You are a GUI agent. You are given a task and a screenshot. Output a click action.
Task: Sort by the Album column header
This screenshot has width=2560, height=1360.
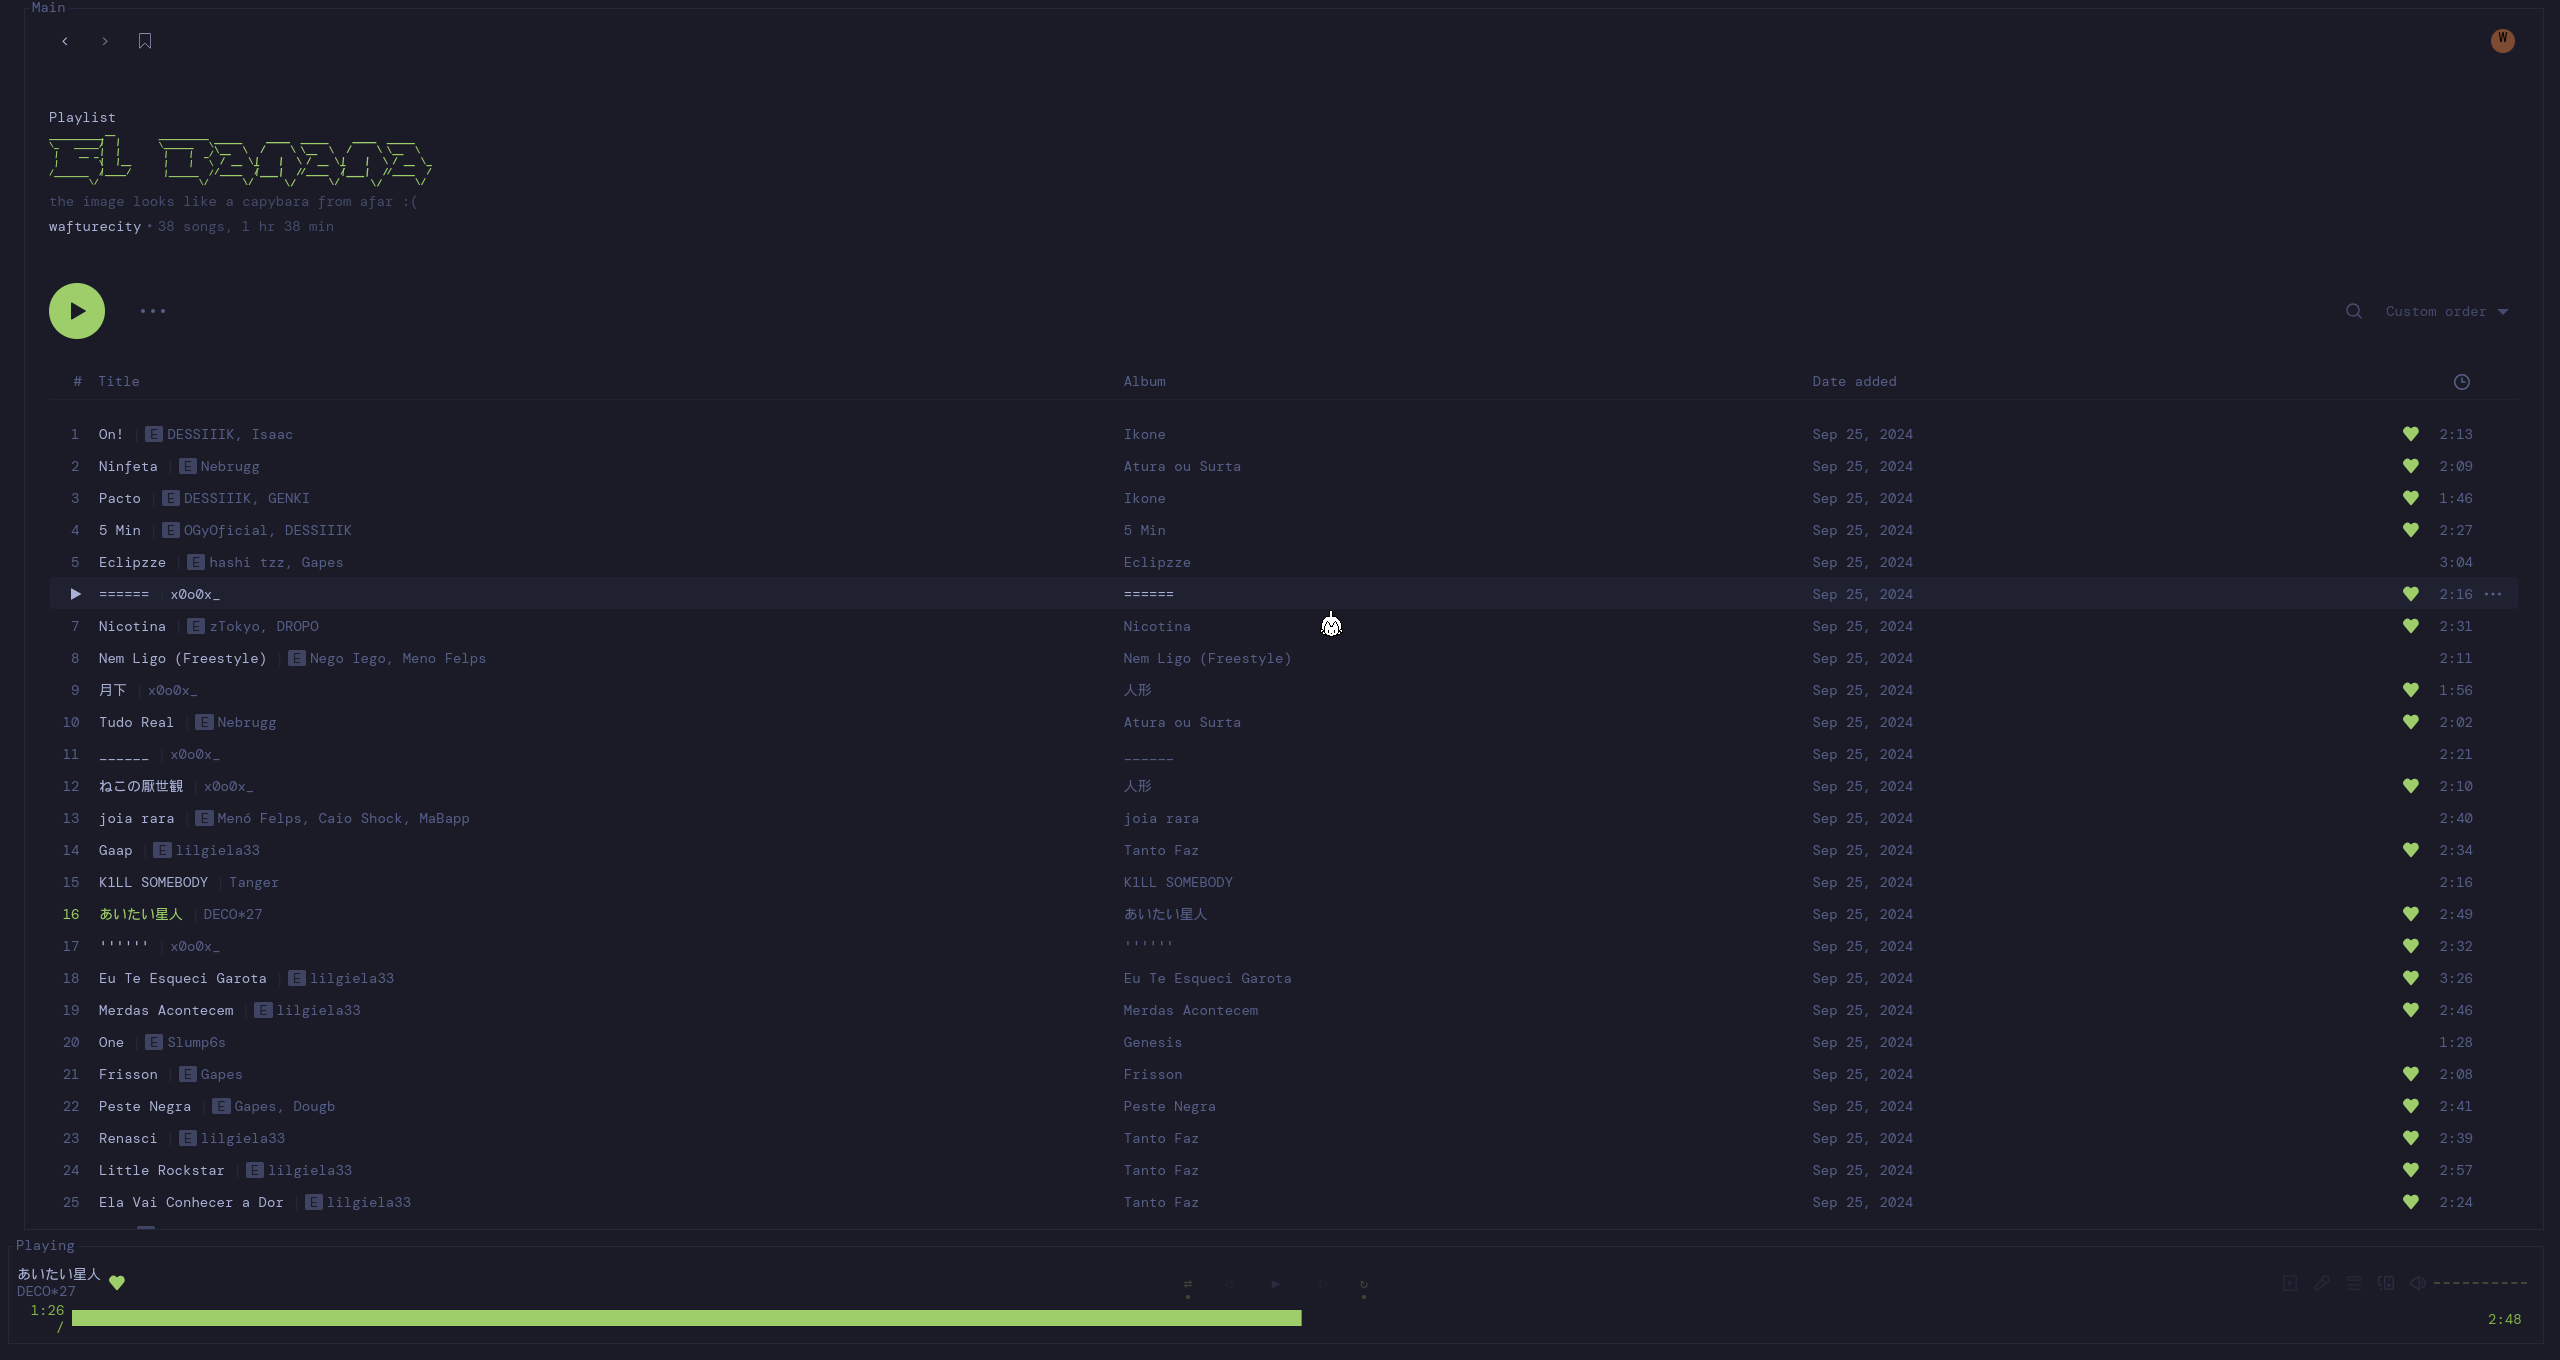coord(1144,381)
